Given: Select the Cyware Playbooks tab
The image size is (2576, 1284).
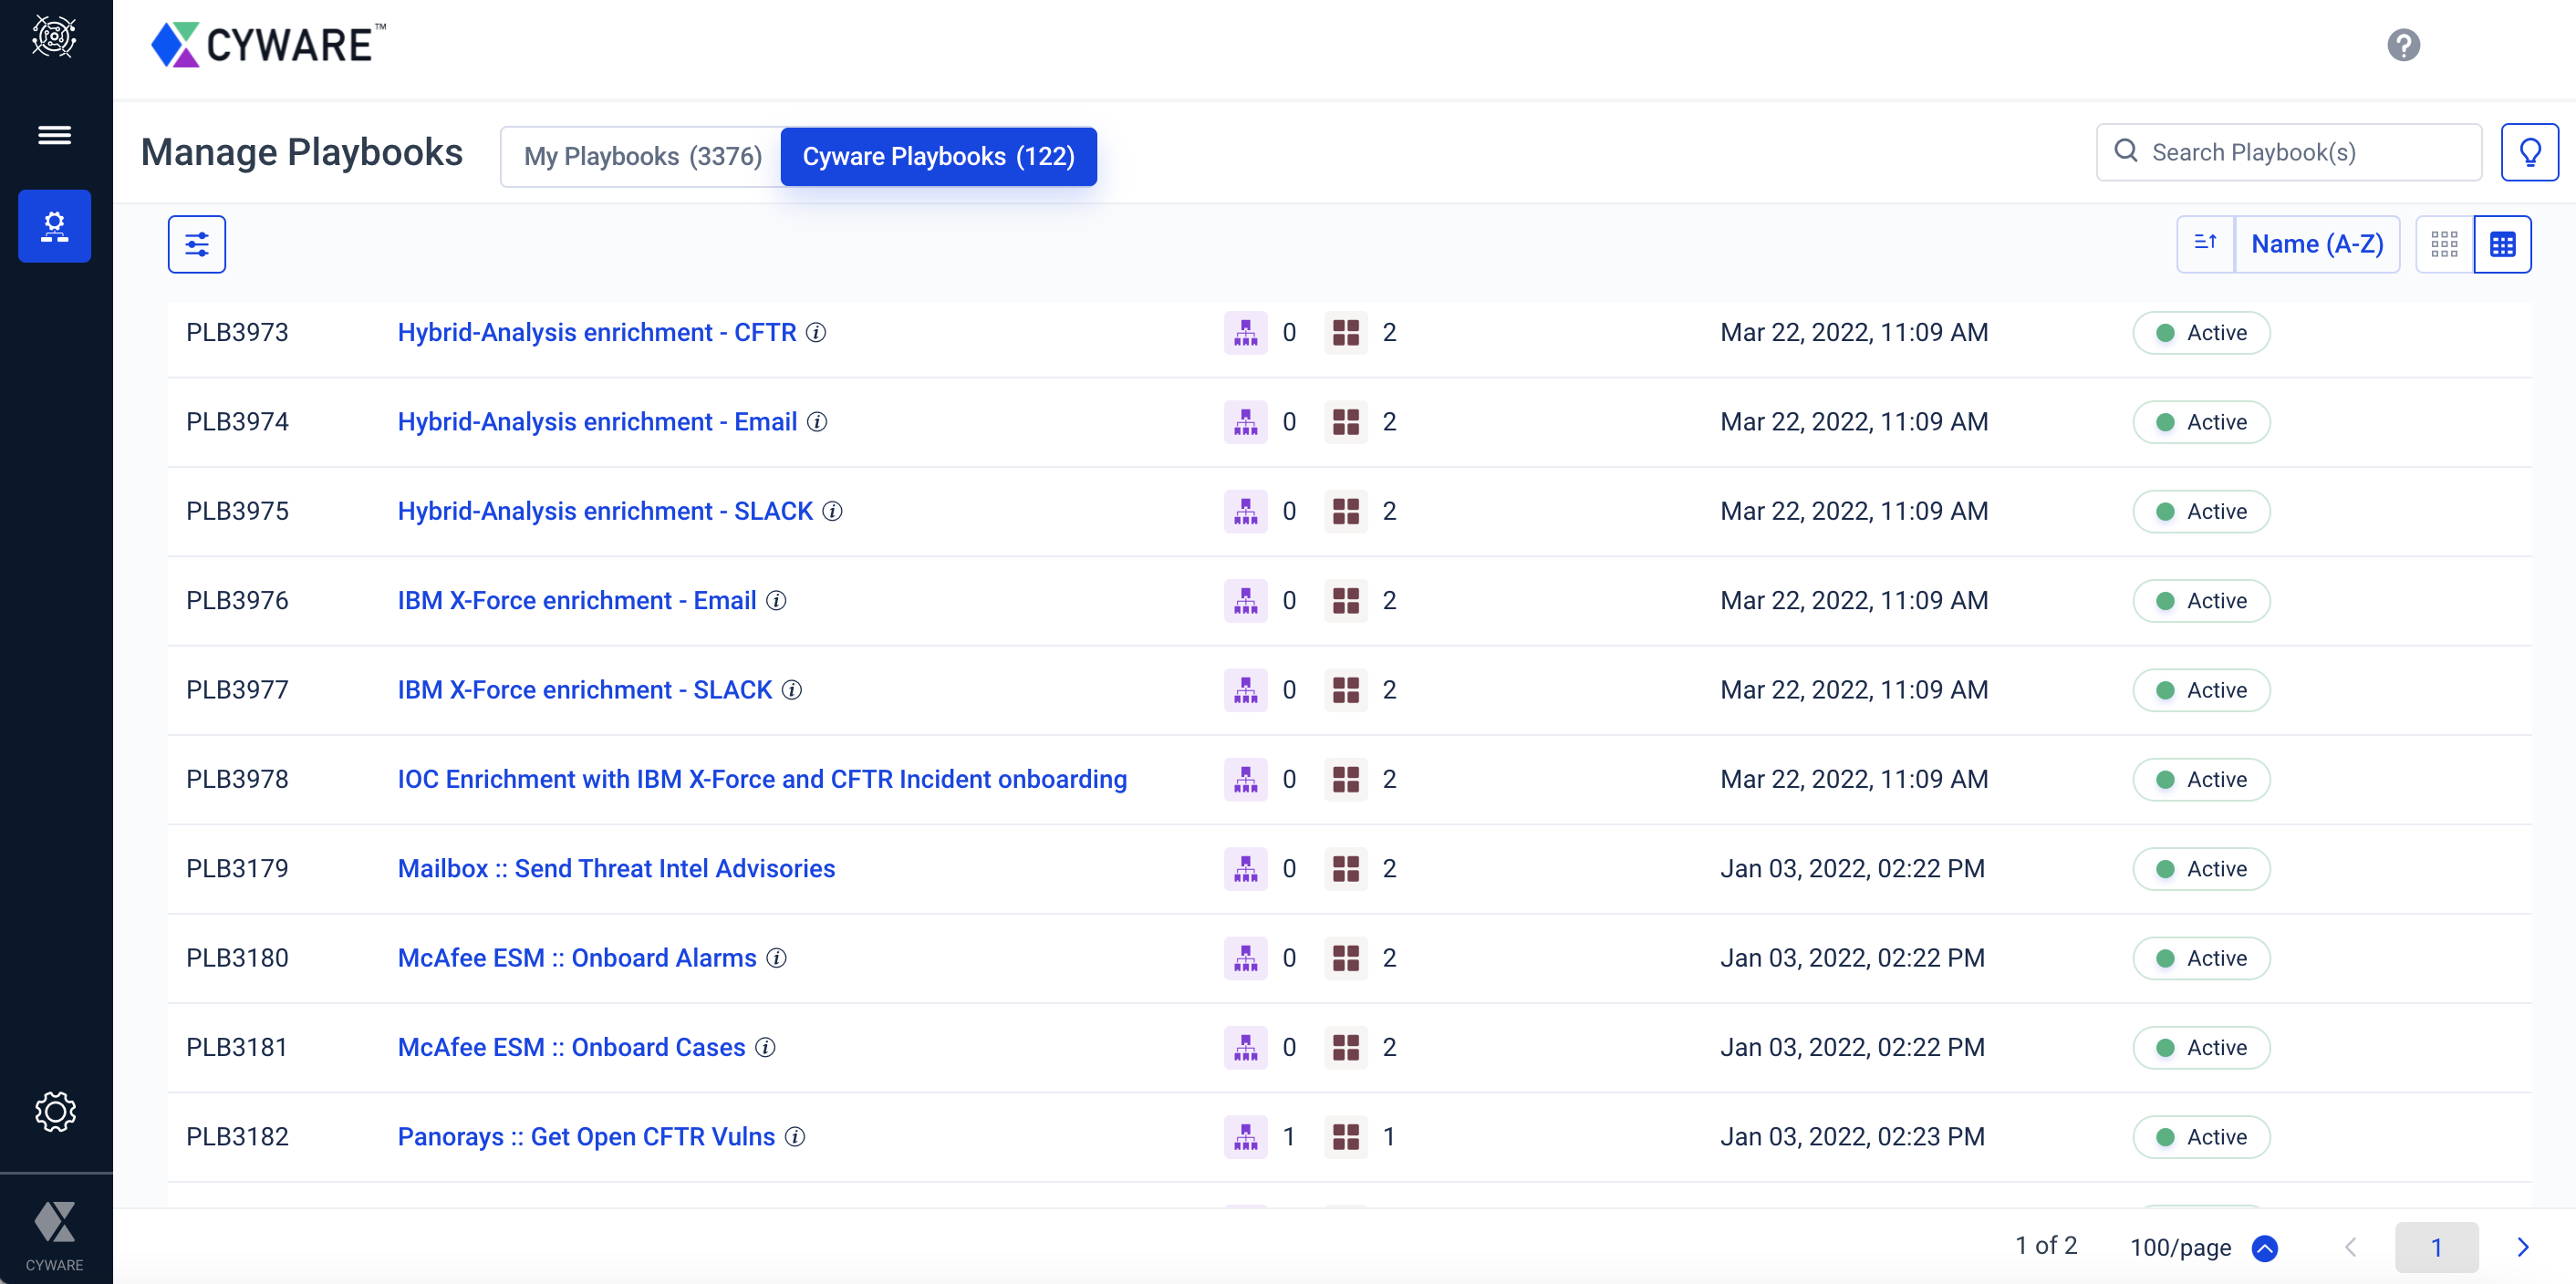Looking at the screenshot, I should click(938, 156).
